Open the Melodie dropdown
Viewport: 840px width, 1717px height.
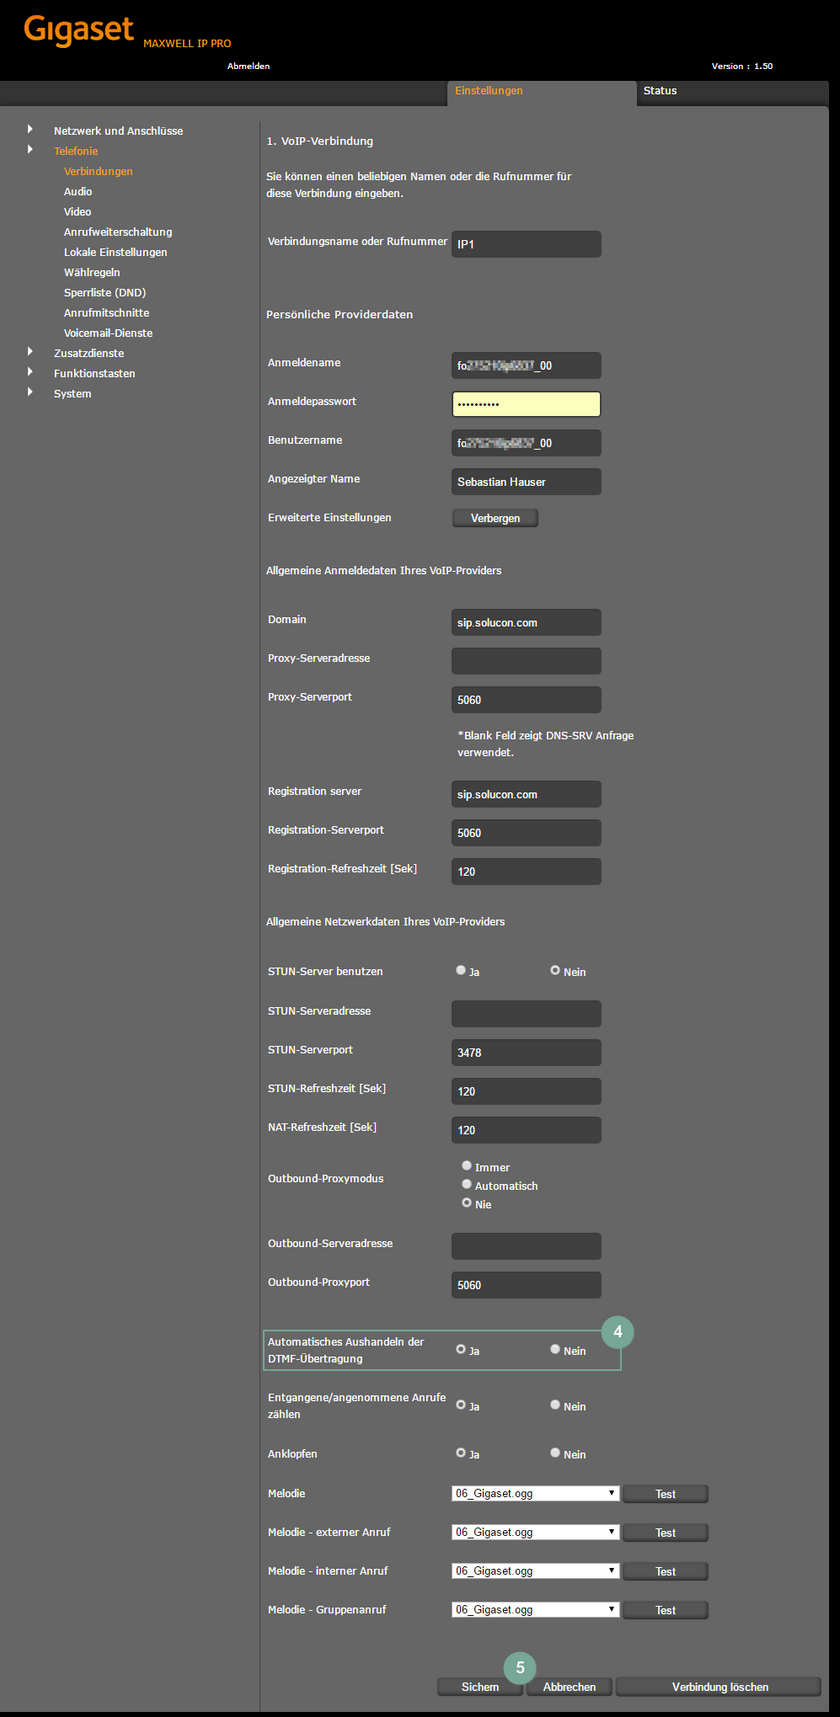pos(535,1493)
